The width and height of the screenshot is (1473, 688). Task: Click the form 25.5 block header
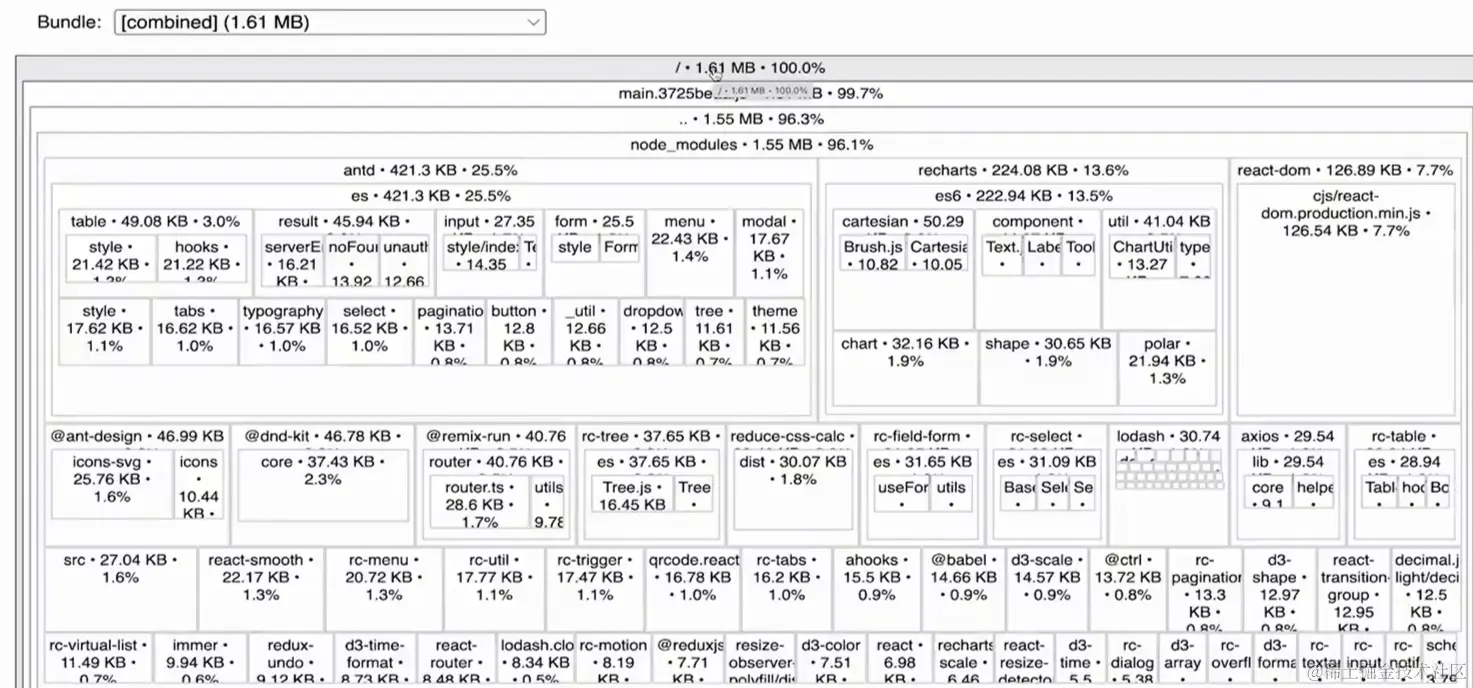pos(595,222)
